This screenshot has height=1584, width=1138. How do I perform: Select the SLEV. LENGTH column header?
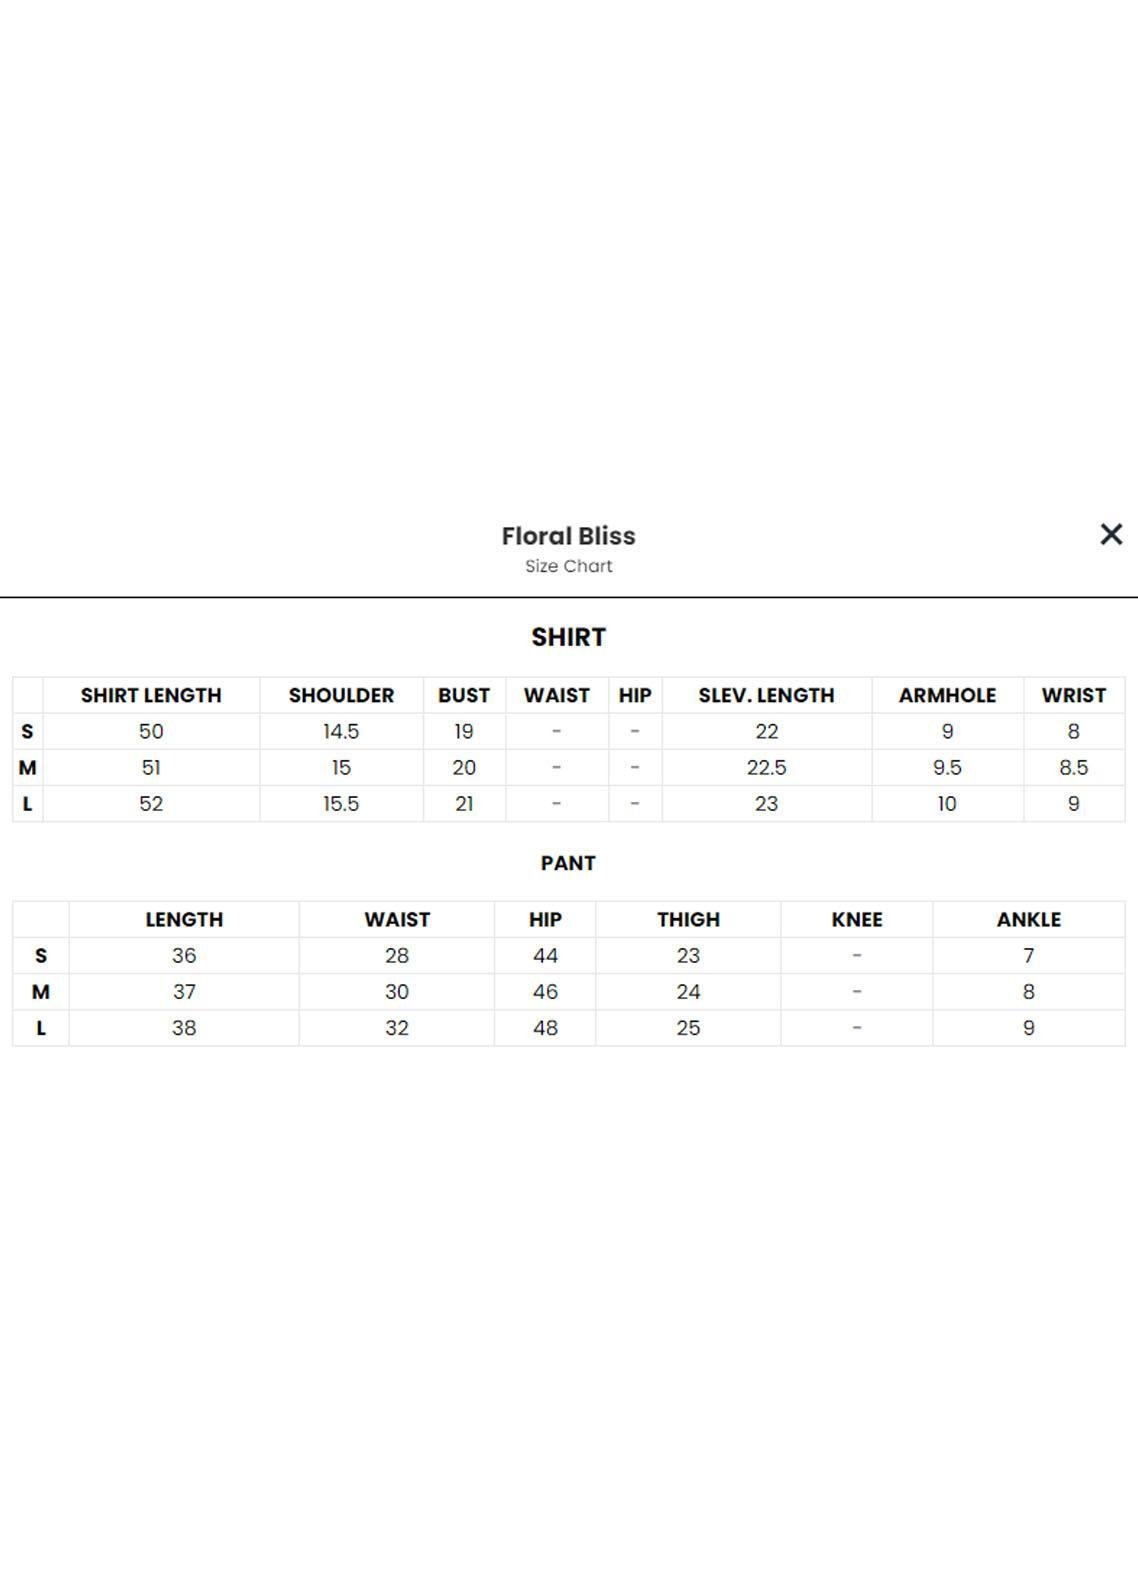(766, 695)
